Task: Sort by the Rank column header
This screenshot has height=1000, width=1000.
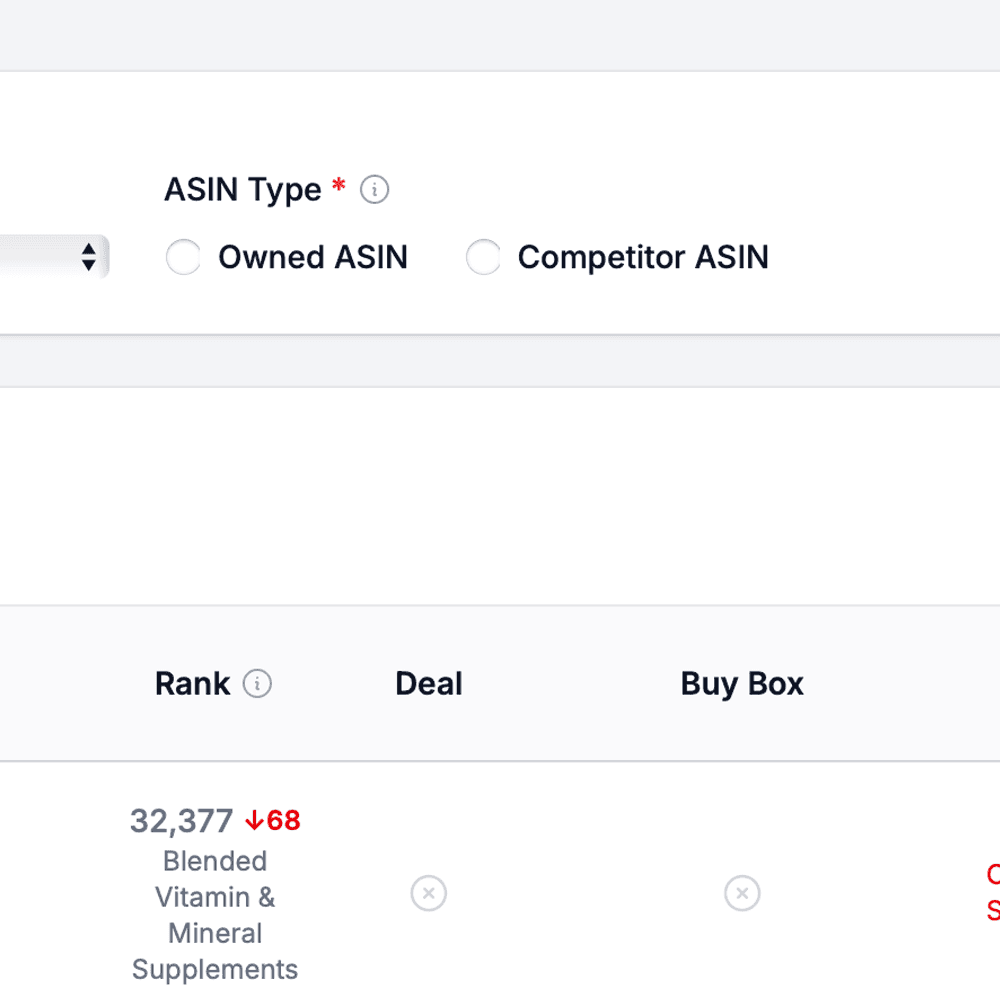Action: point(192,684)
